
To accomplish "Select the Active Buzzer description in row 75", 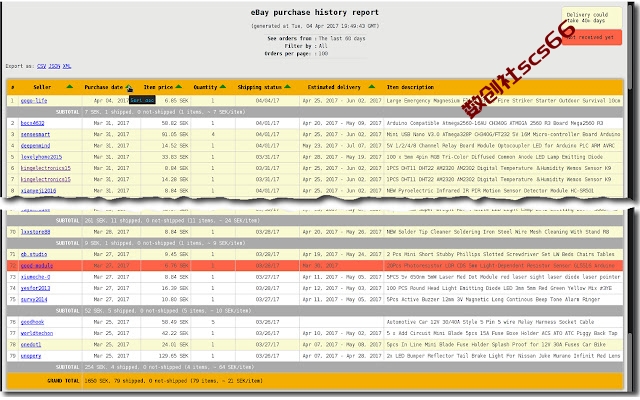I will [493, 299].
